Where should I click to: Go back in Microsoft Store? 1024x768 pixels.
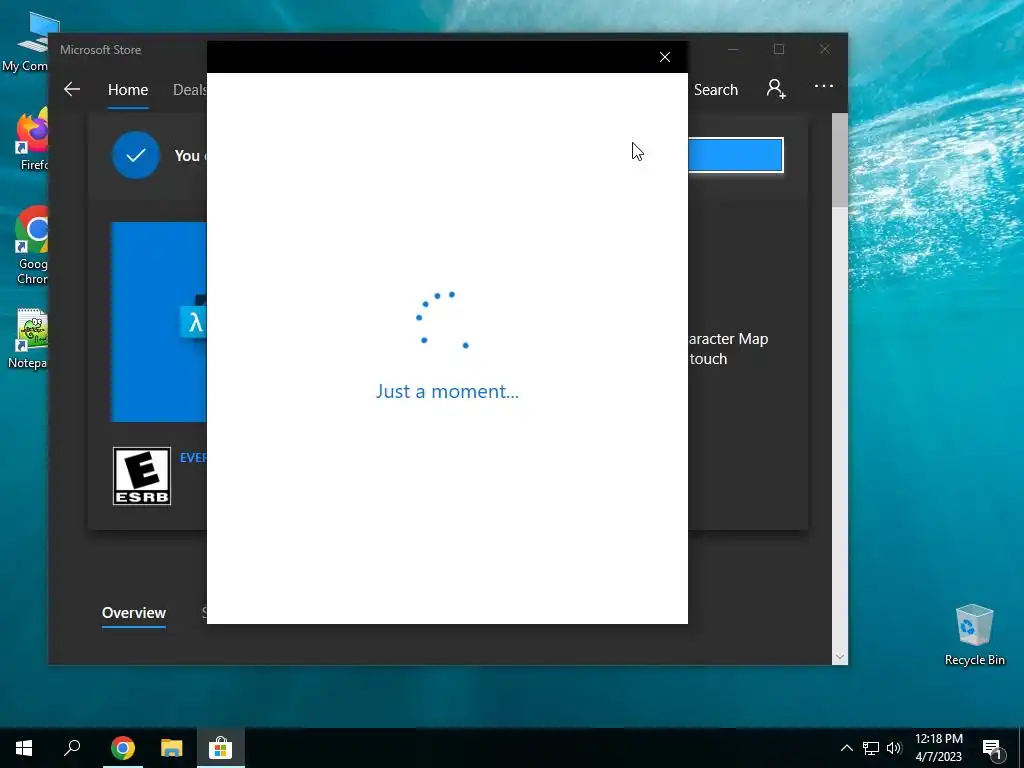point(72,89)
